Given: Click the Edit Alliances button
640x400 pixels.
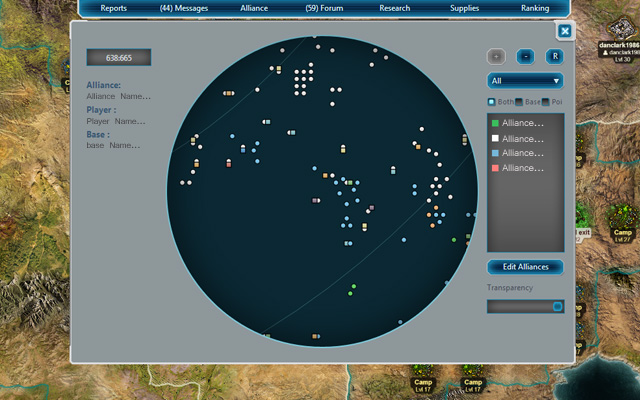Looking at the screenshot, I should coord(525,267).
